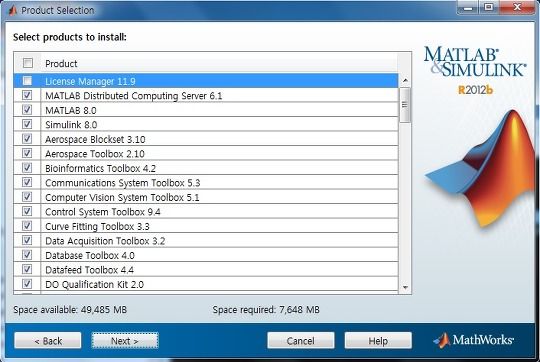Uncheck DO Qualification Kit 2.0 checkbox

pyautogui.click(x=27, y=284)
